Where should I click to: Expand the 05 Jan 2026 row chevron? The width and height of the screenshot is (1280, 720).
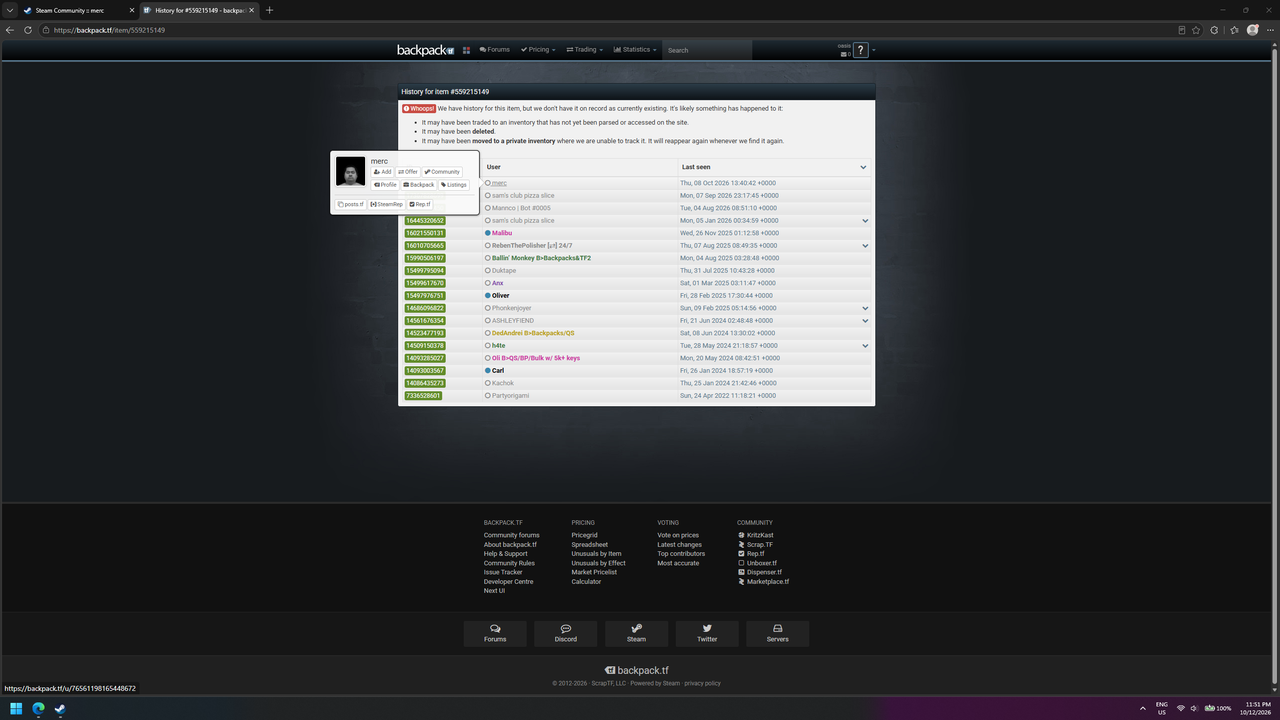(x=866, y=221)
